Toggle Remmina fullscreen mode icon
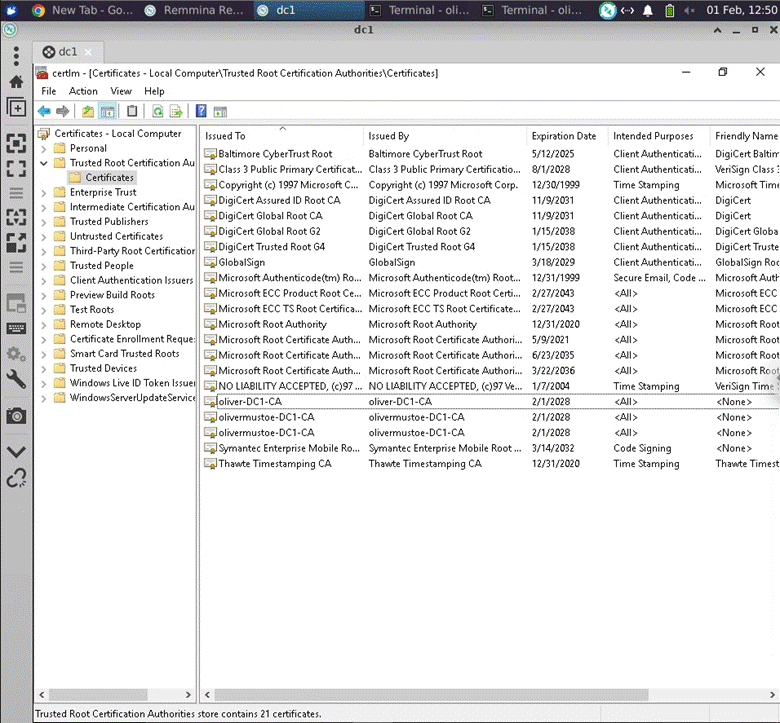This screenshot has height=723, width=780. click(16, 168)
